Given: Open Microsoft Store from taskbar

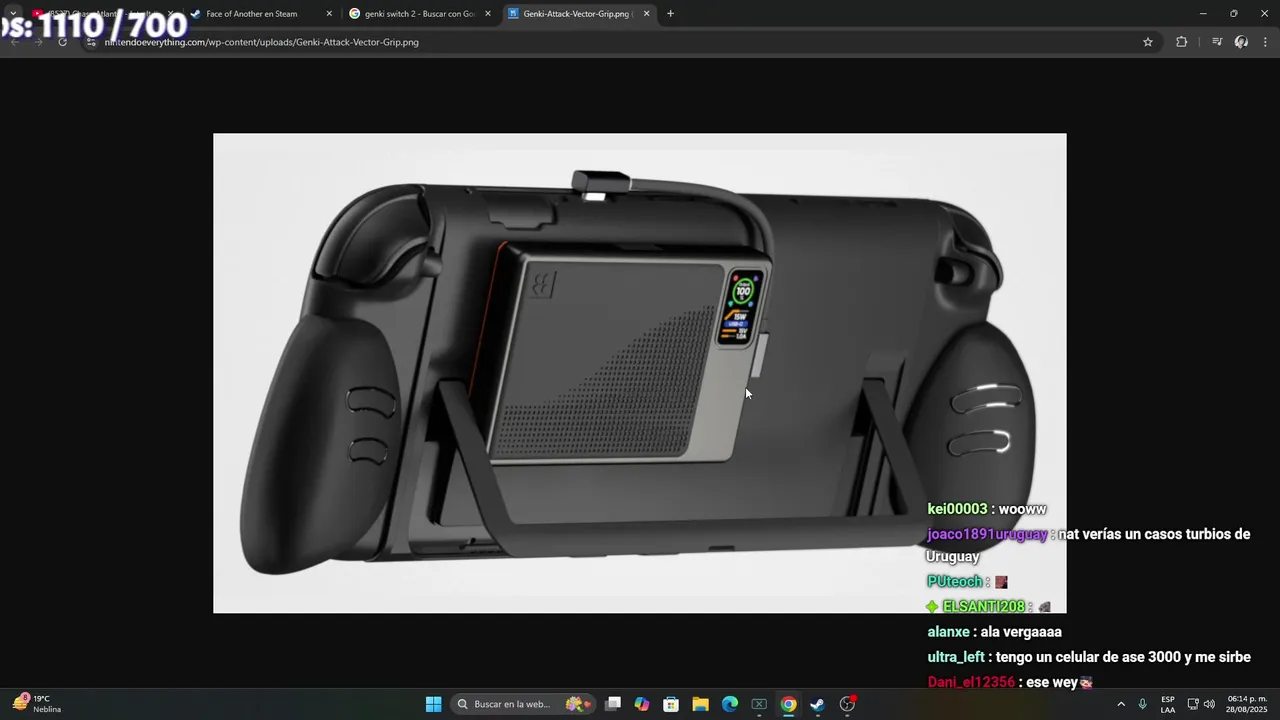Looking at the screenshot, I should click(x=671, y=704).
